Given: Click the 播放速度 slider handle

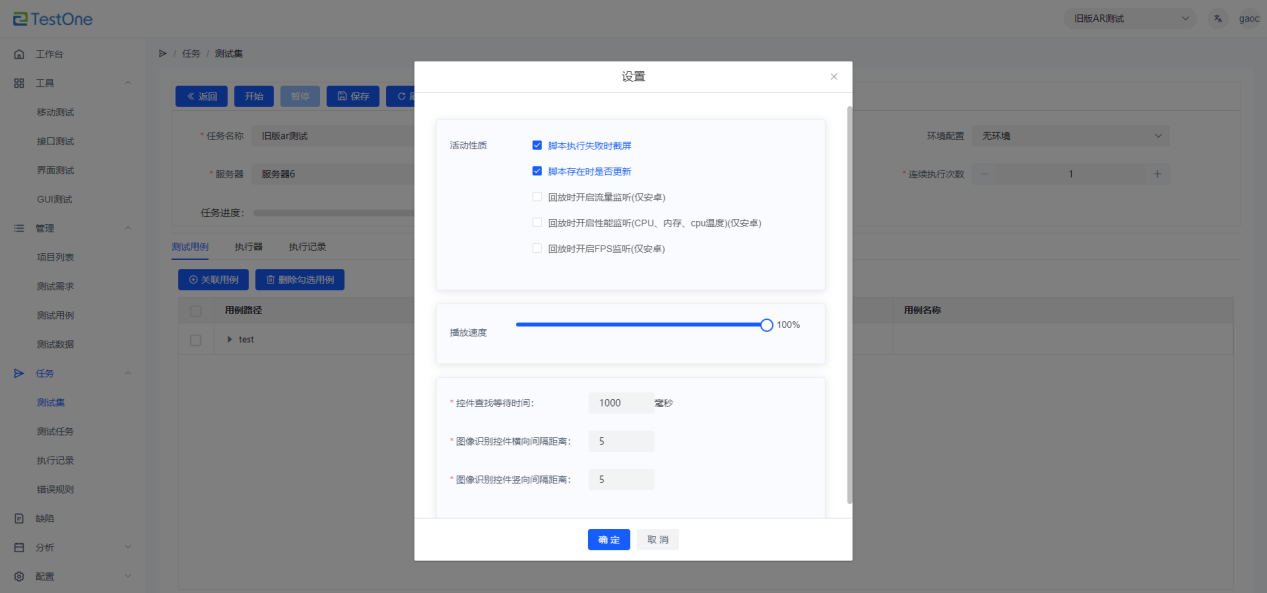Looking at the screenshot, I should pyautogui.click(x=767, y=325).
